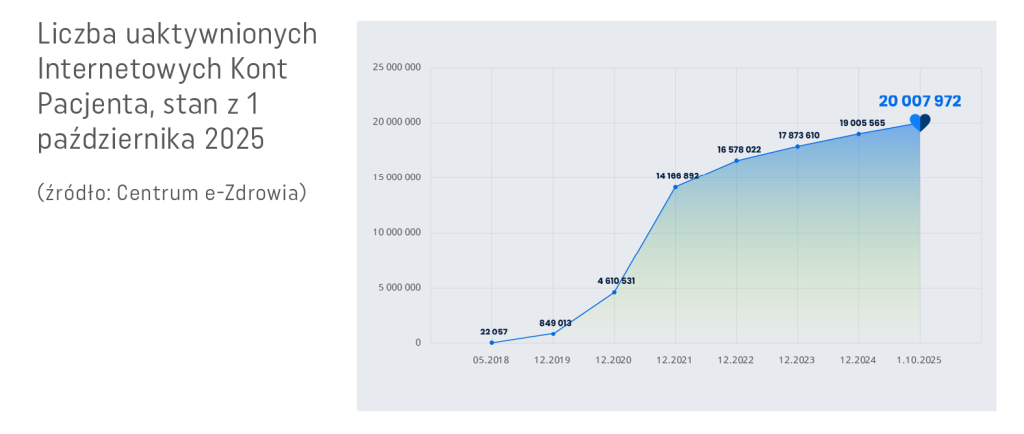Image resolution: width=1024 pixels, height=434 pixels.
Task: Select the 4 610 531 value label
Action: click(614, 280)
